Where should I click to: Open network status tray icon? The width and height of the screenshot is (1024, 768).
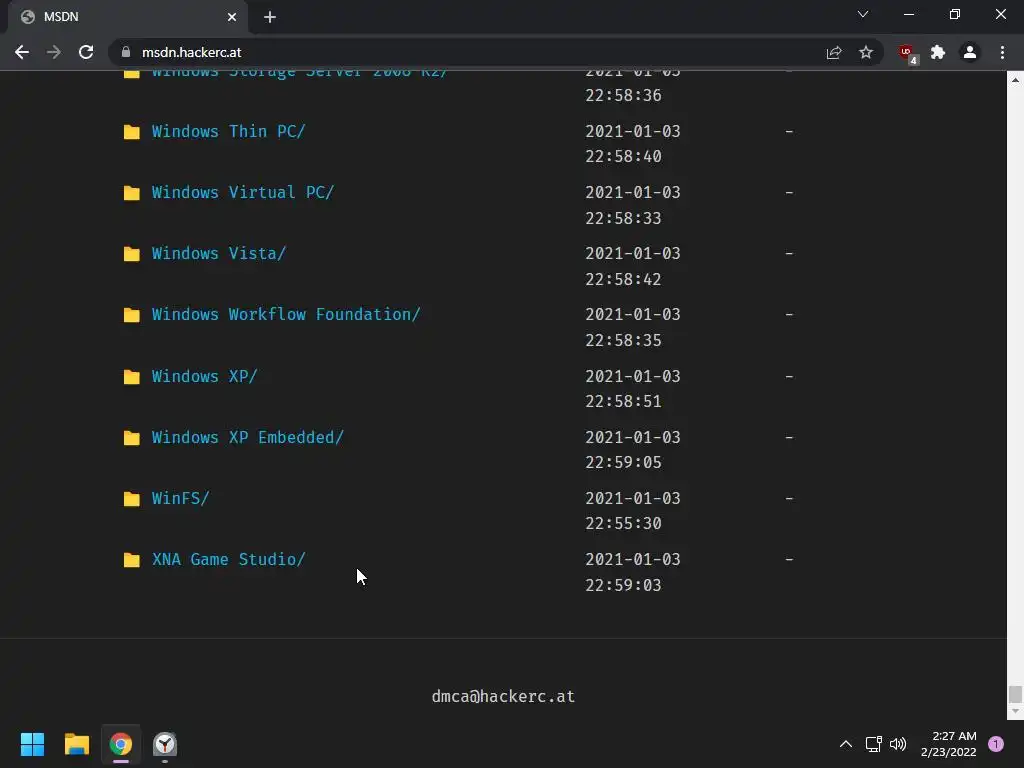pyautogui.click(x=873, y=744)
